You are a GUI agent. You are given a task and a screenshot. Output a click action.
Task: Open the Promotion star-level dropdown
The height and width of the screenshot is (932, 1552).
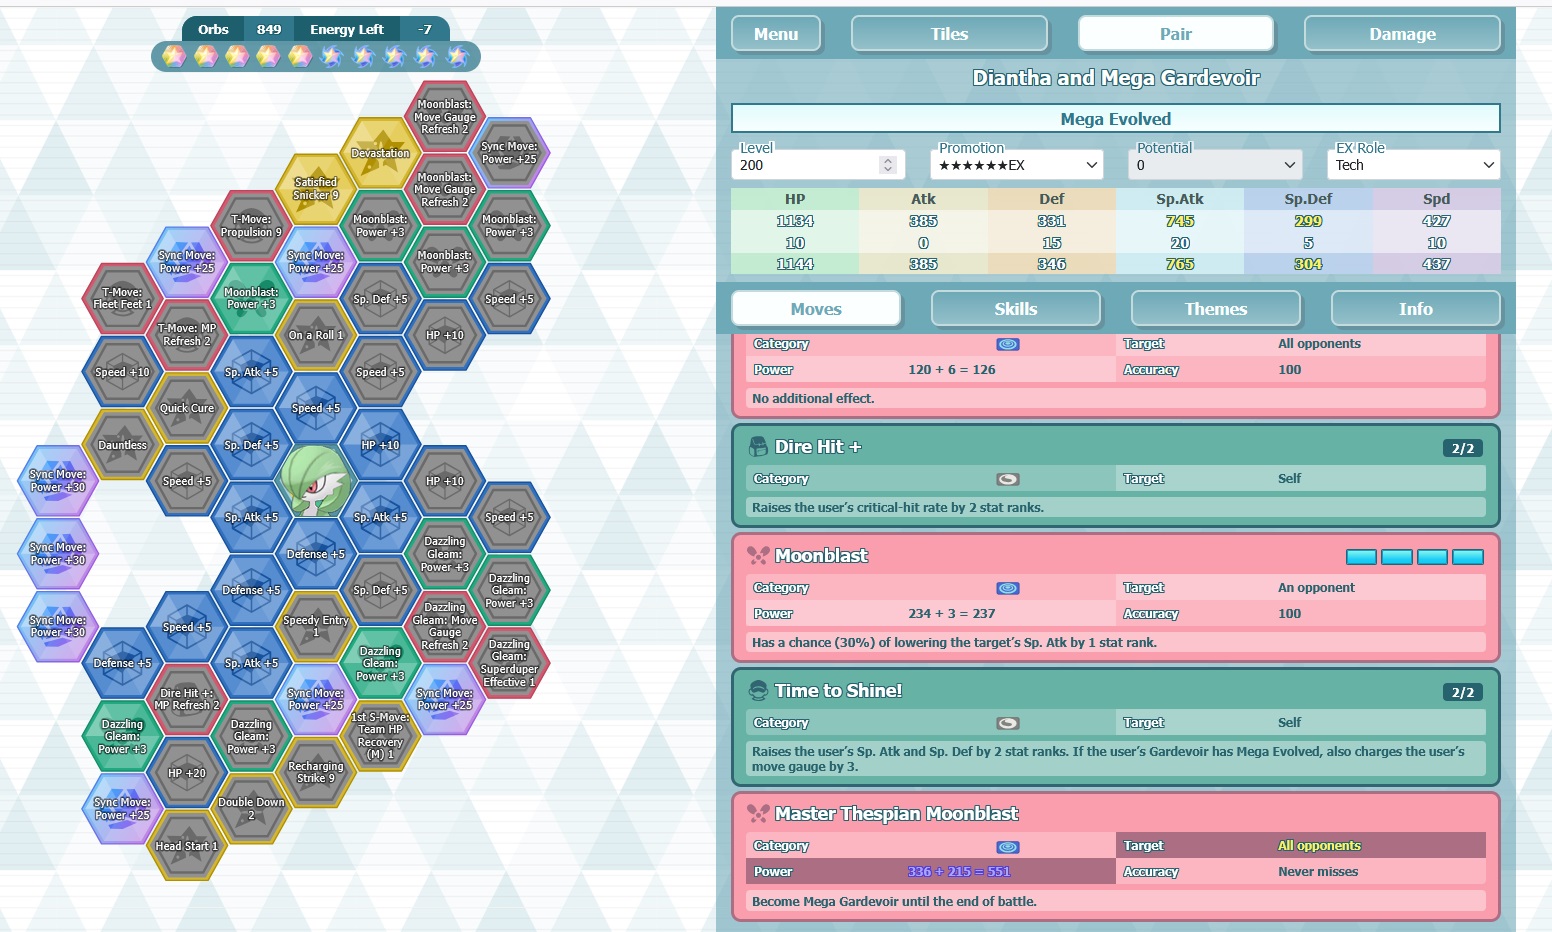tap(1017, 165)
